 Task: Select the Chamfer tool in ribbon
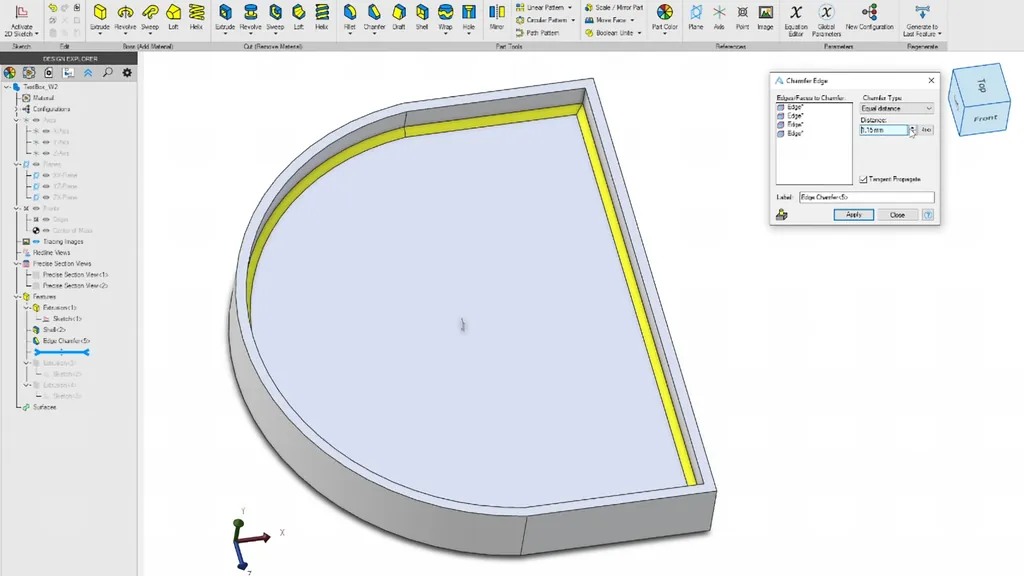tap(374, 18)
